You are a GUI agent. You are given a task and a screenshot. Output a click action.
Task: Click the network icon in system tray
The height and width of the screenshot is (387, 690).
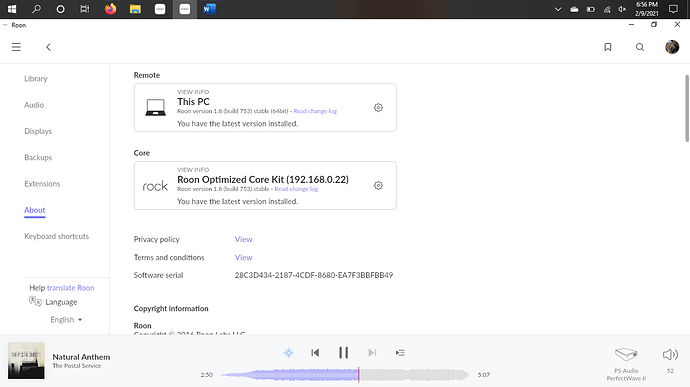[607, 9]
